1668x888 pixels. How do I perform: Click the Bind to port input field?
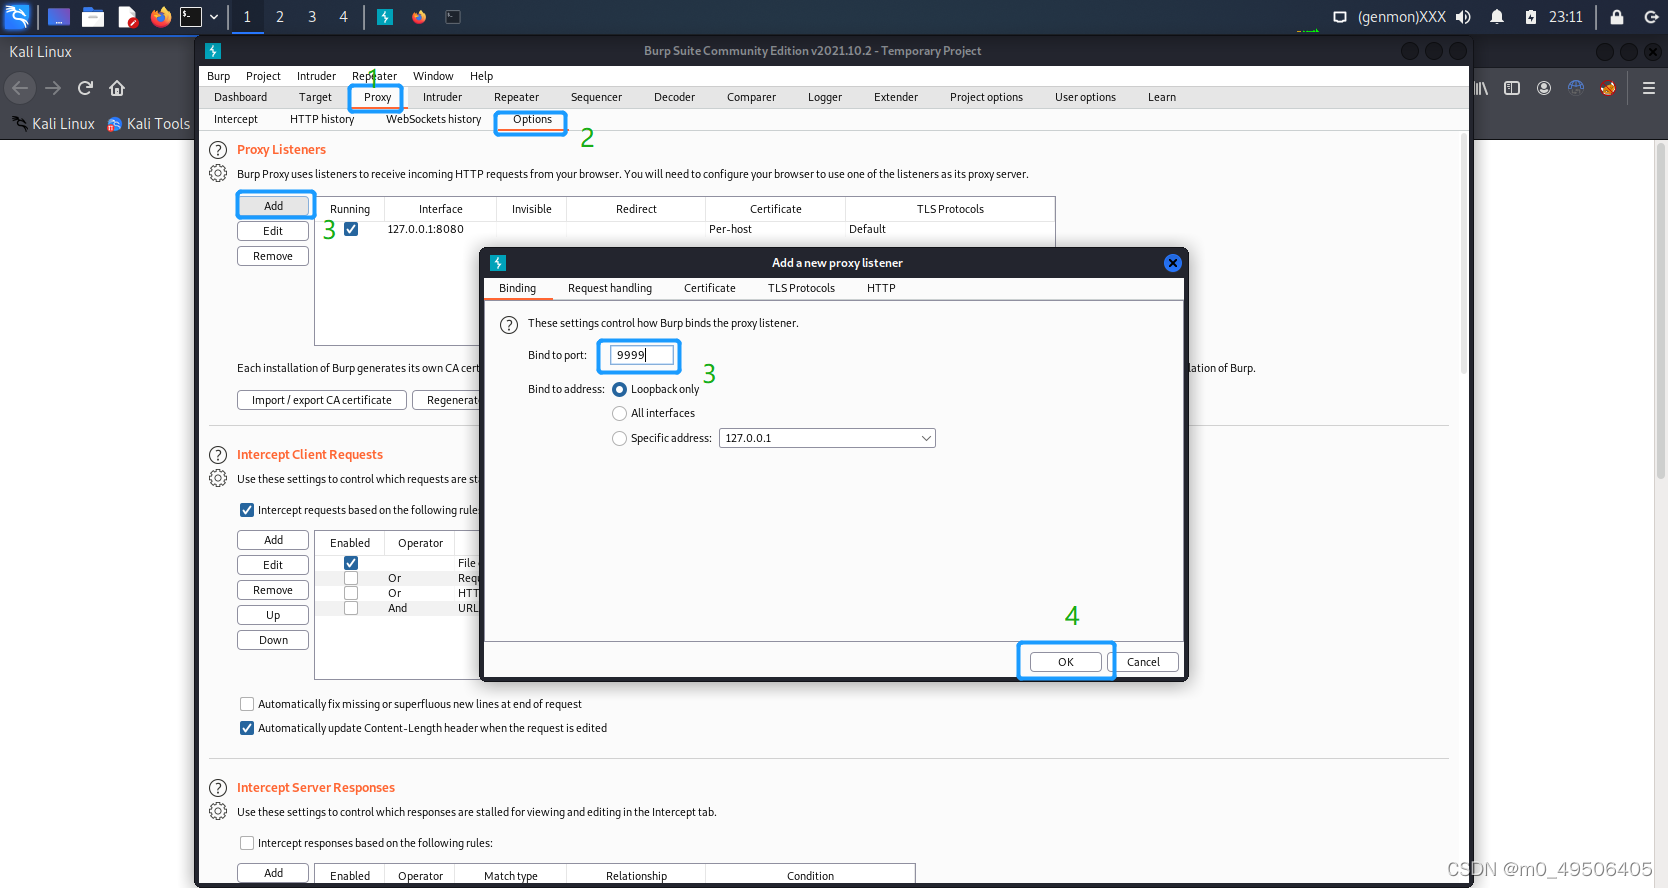(x=641, y=355)
